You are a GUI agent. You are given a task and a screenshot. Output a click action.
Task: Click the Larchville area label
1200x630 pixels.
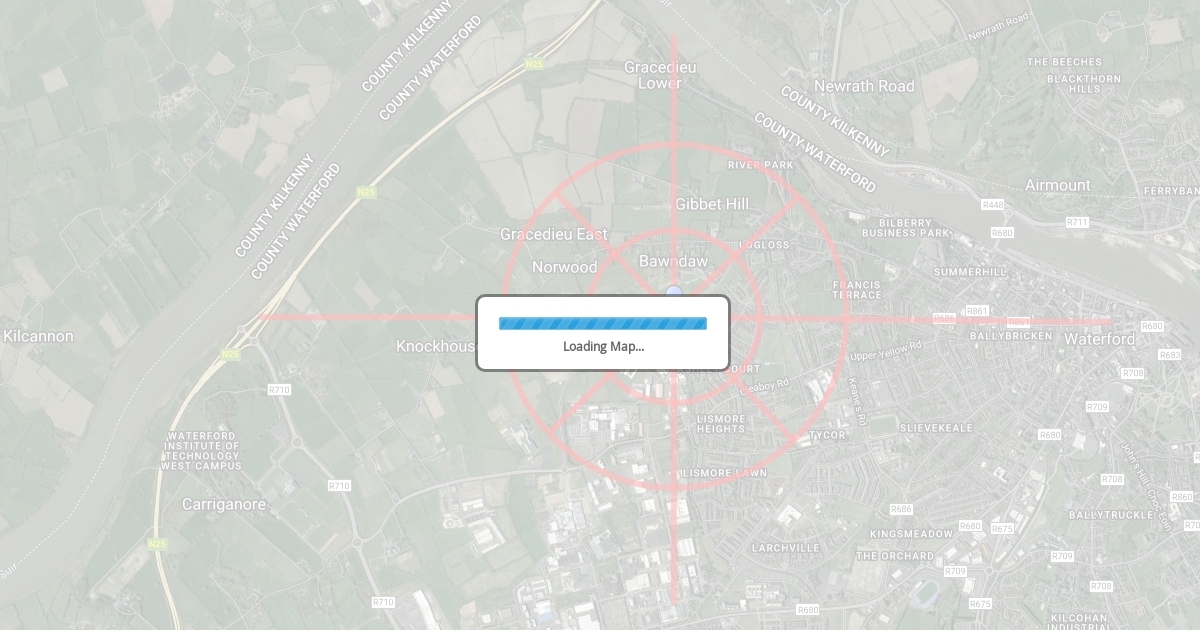786,548
